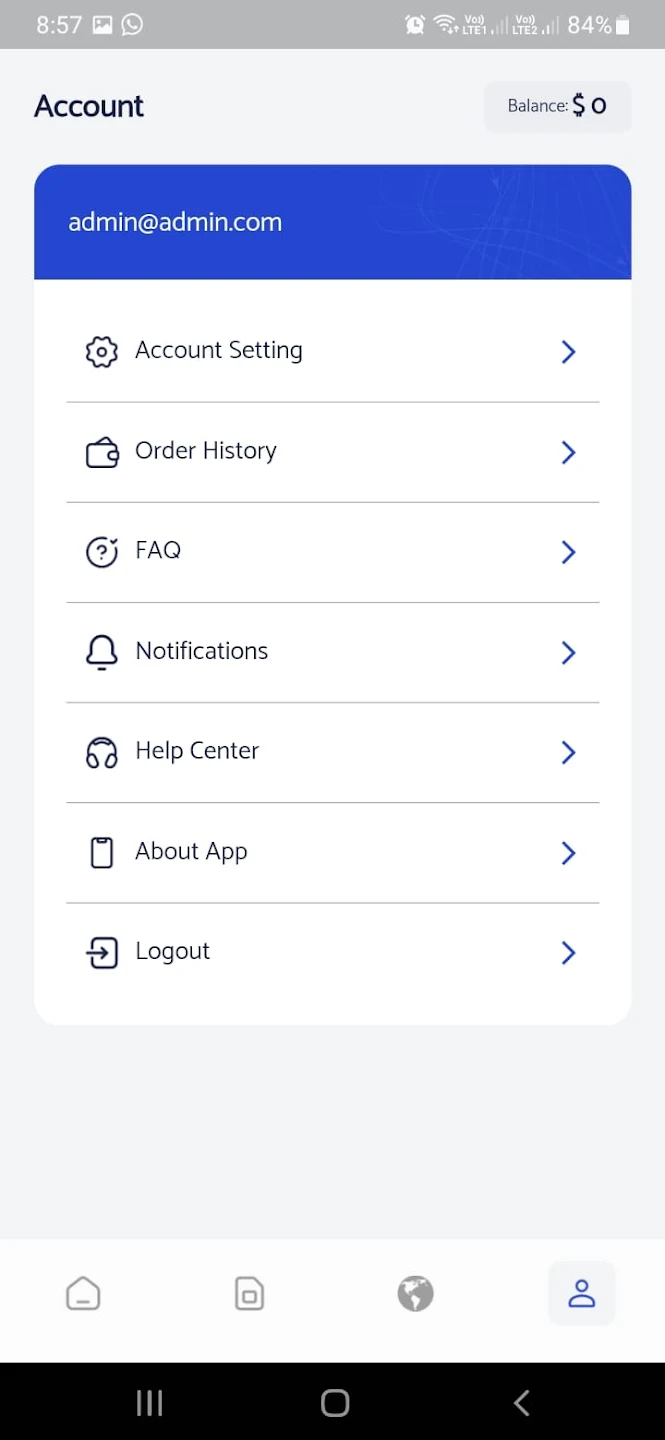This screenshot has height=1440, width=665.
Task: Click the FAQ question mark icon
Action: click(x=101, y=552)
